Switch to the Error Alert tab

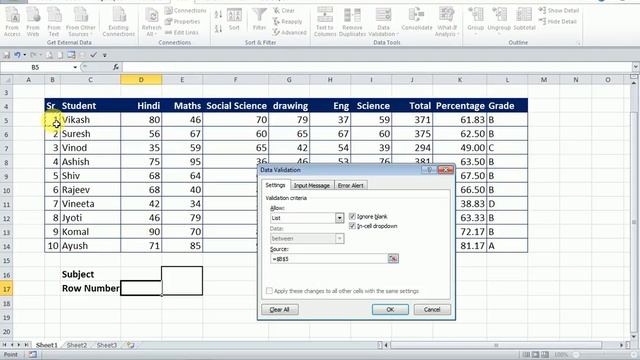coord(351,186)
